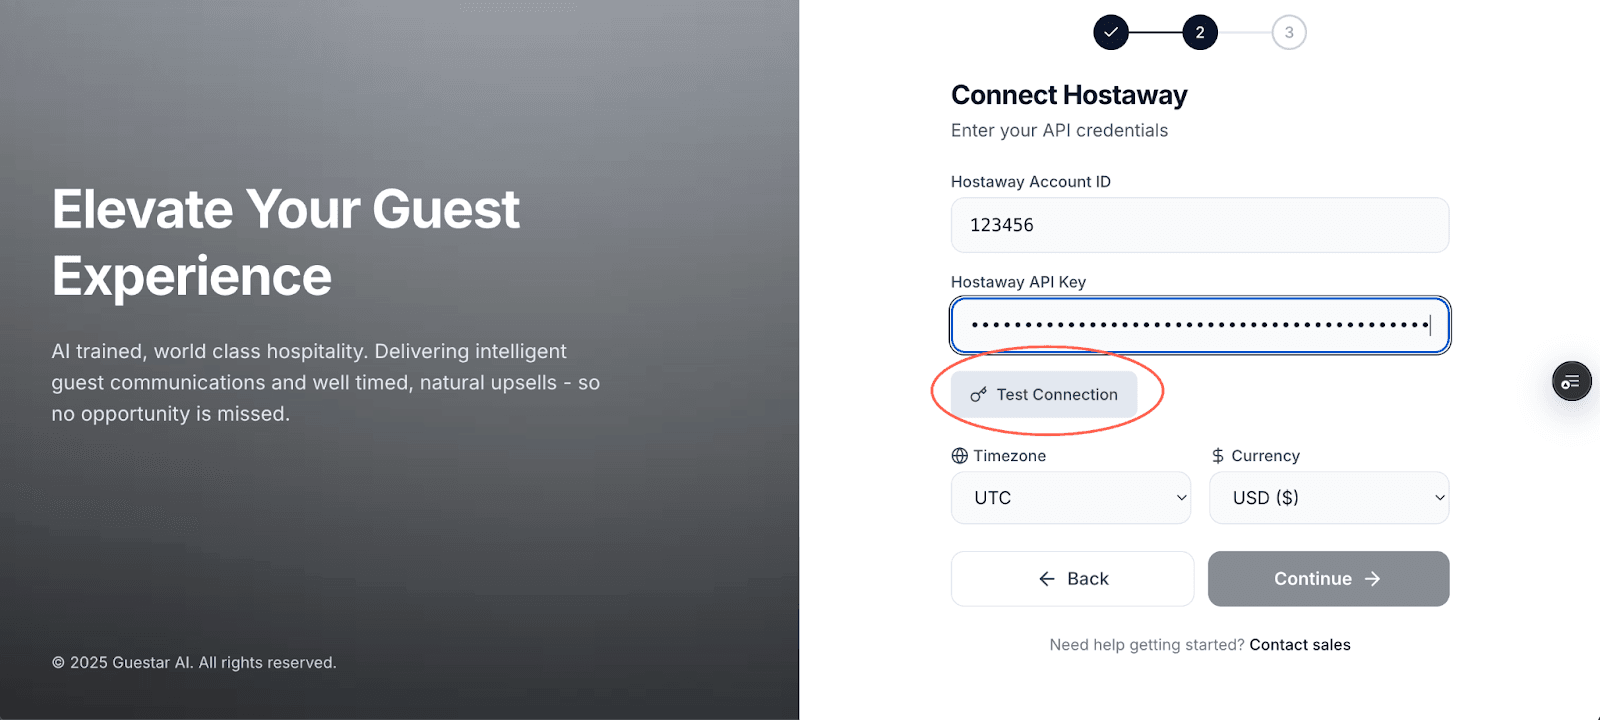Open the floating dark circular widget on right edge
Image resolution: width=1600 pixels, height=720 pixels.
click(x=1570, y=381)
